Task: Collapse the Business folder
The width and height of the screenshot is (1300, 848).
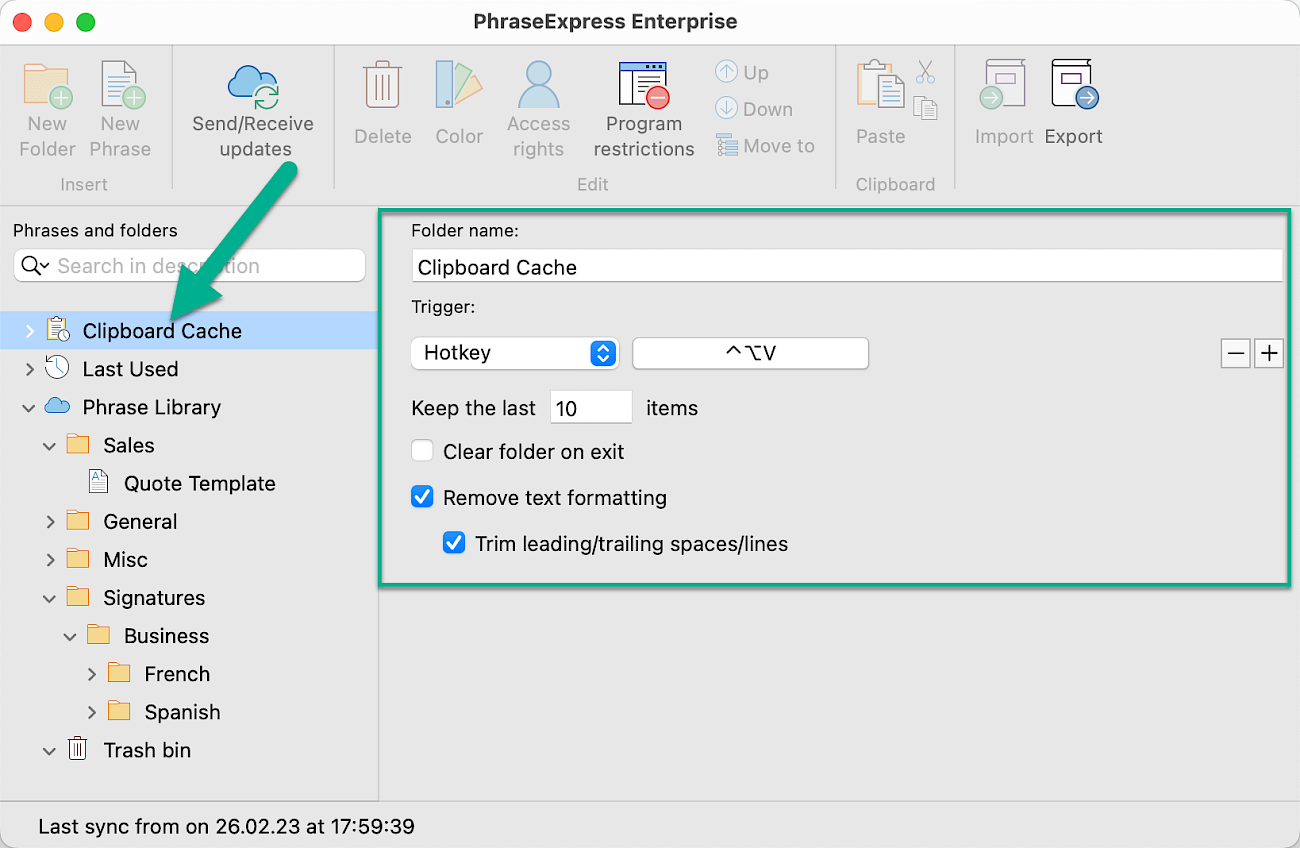Action: pos(70,636)
